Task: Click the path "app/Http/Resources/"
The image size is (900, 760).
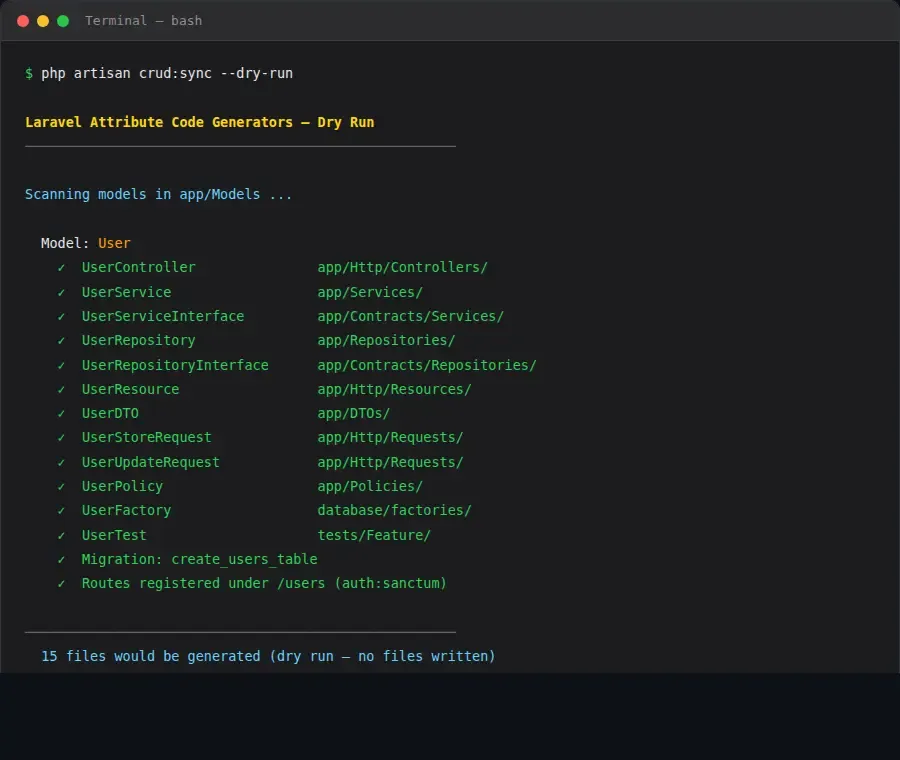Action: (x=394, y=389)
